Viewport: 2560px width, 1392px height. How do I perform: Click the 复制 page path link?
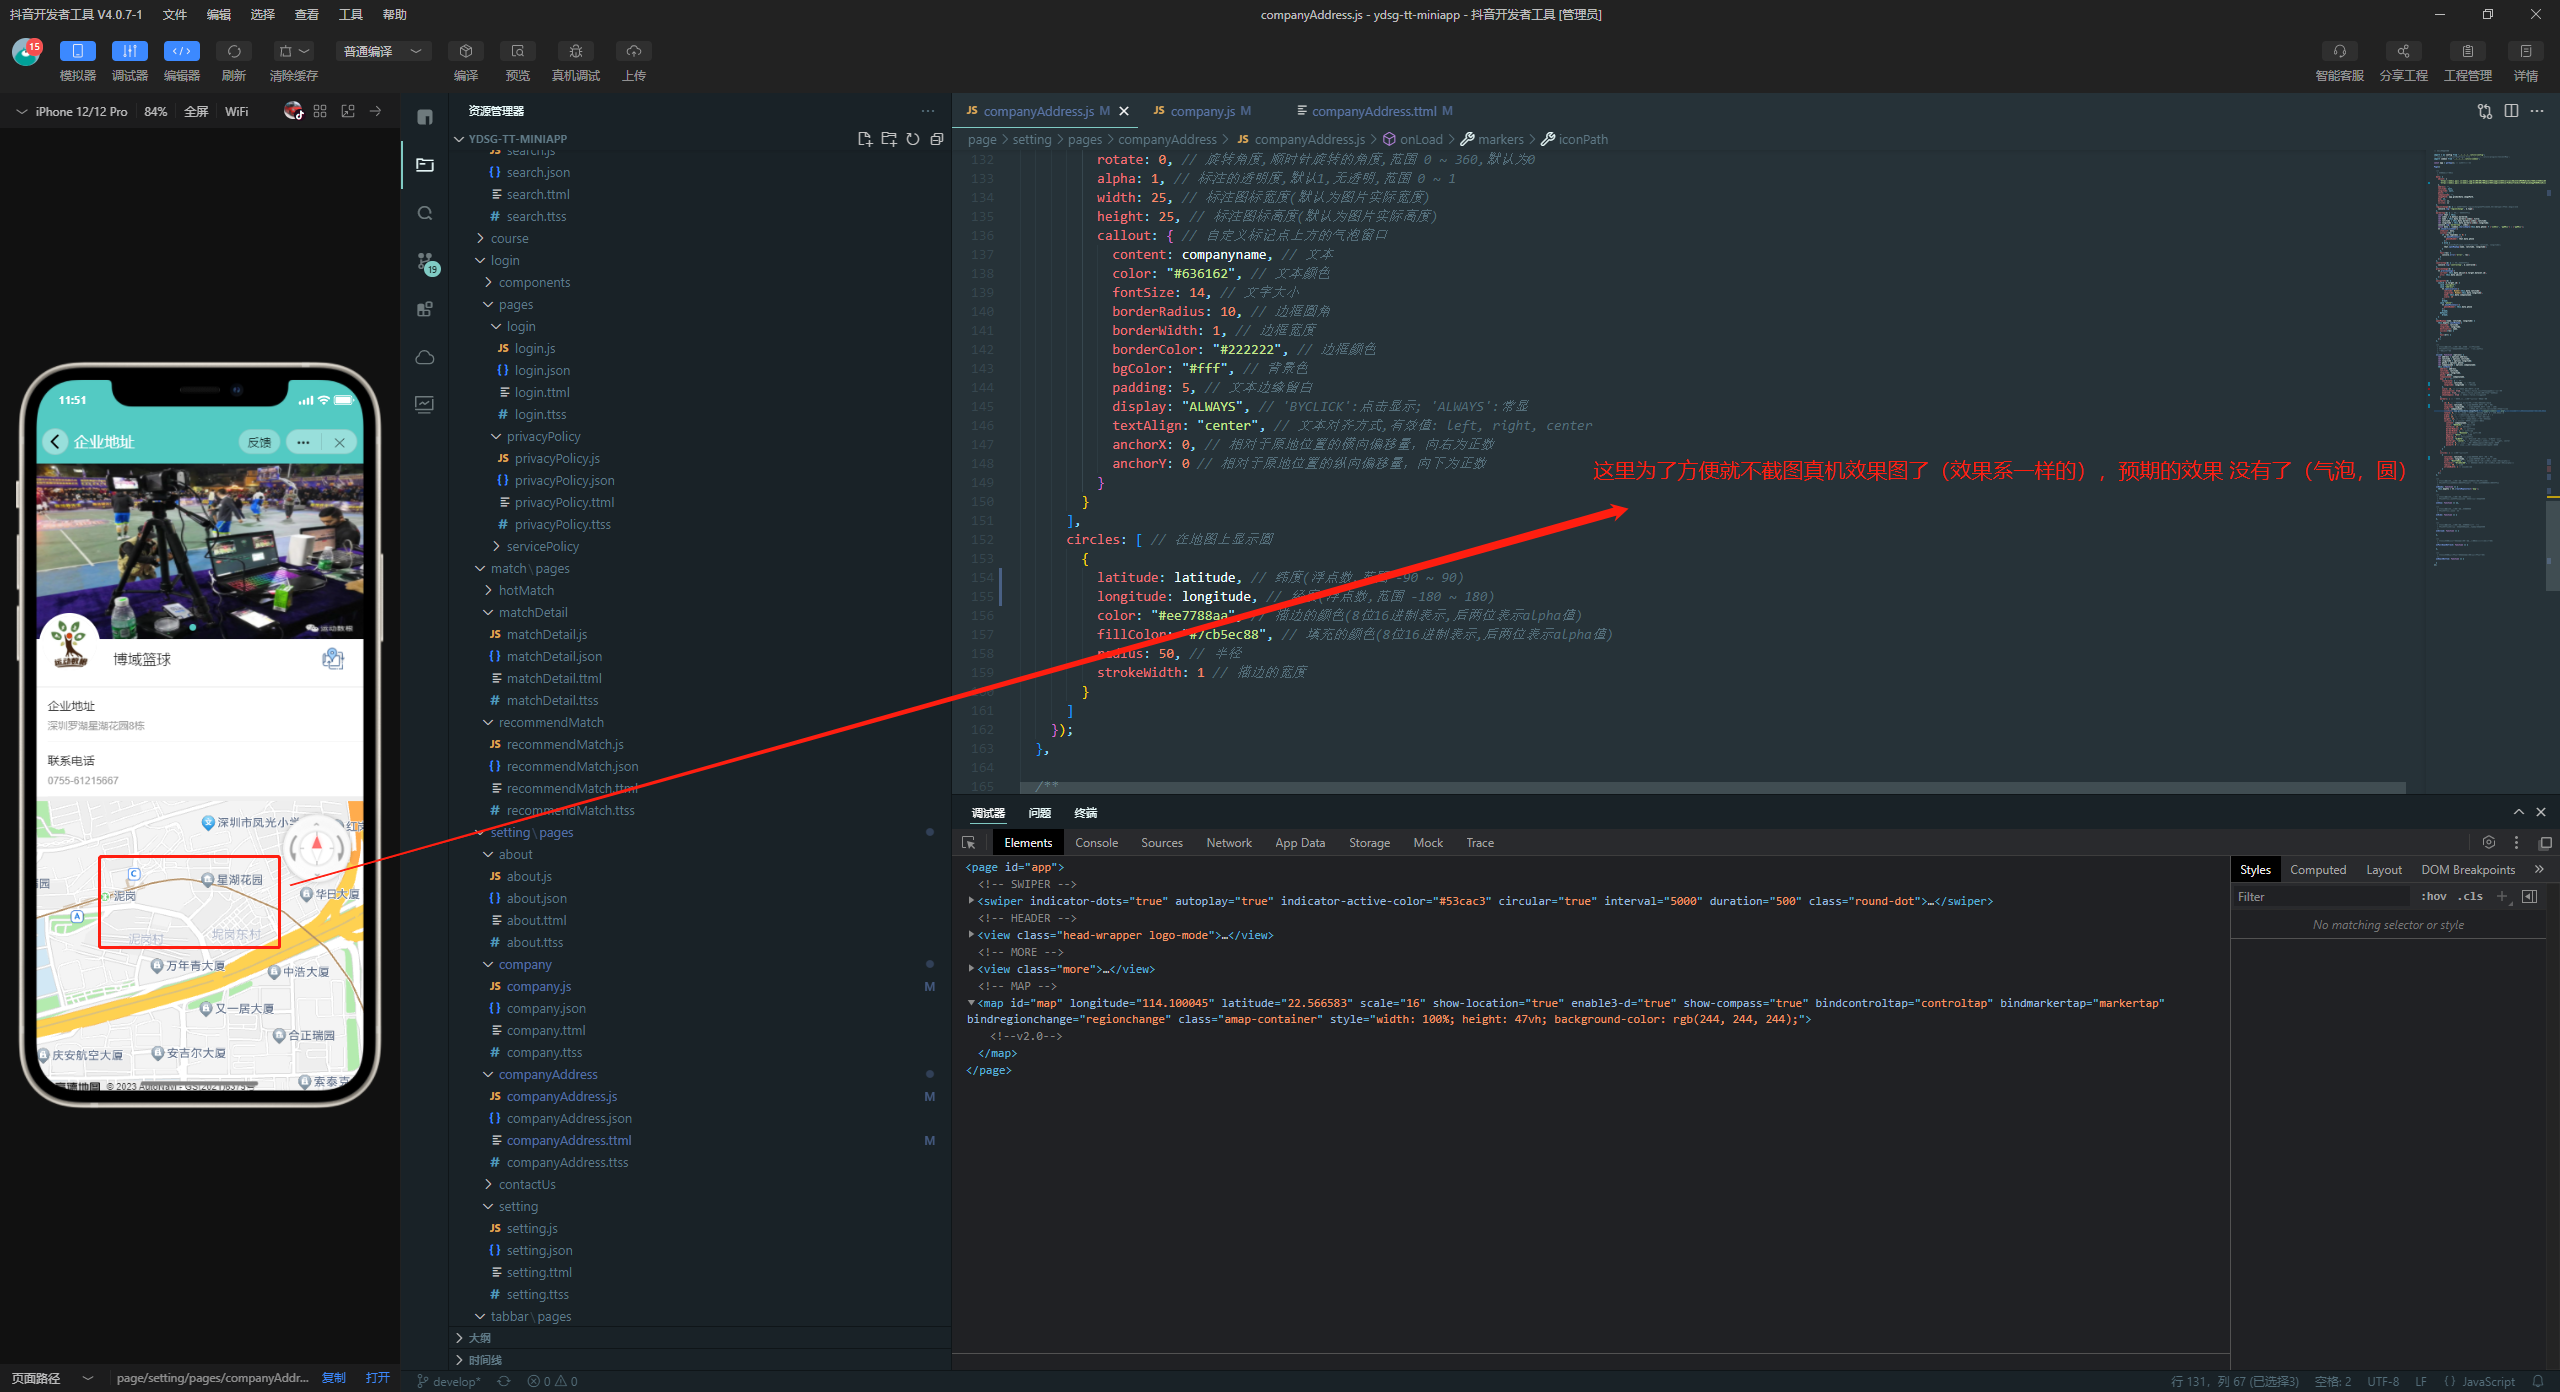pyautogui.click(x=333, y=1378)
